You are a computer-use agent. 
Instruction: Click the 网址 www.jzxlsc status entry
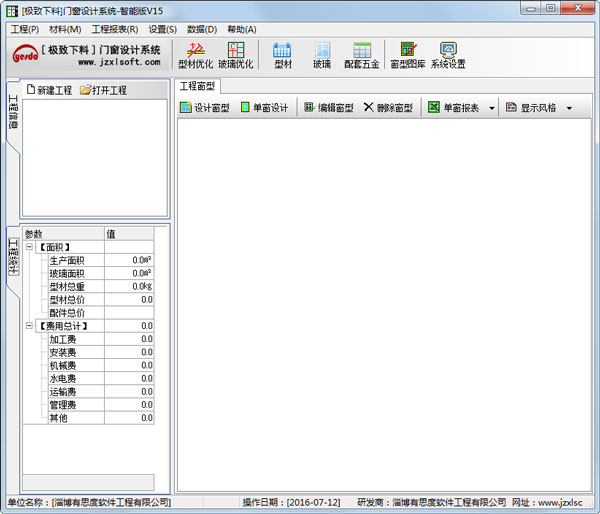pyautogui.click(x=547, y=502)
